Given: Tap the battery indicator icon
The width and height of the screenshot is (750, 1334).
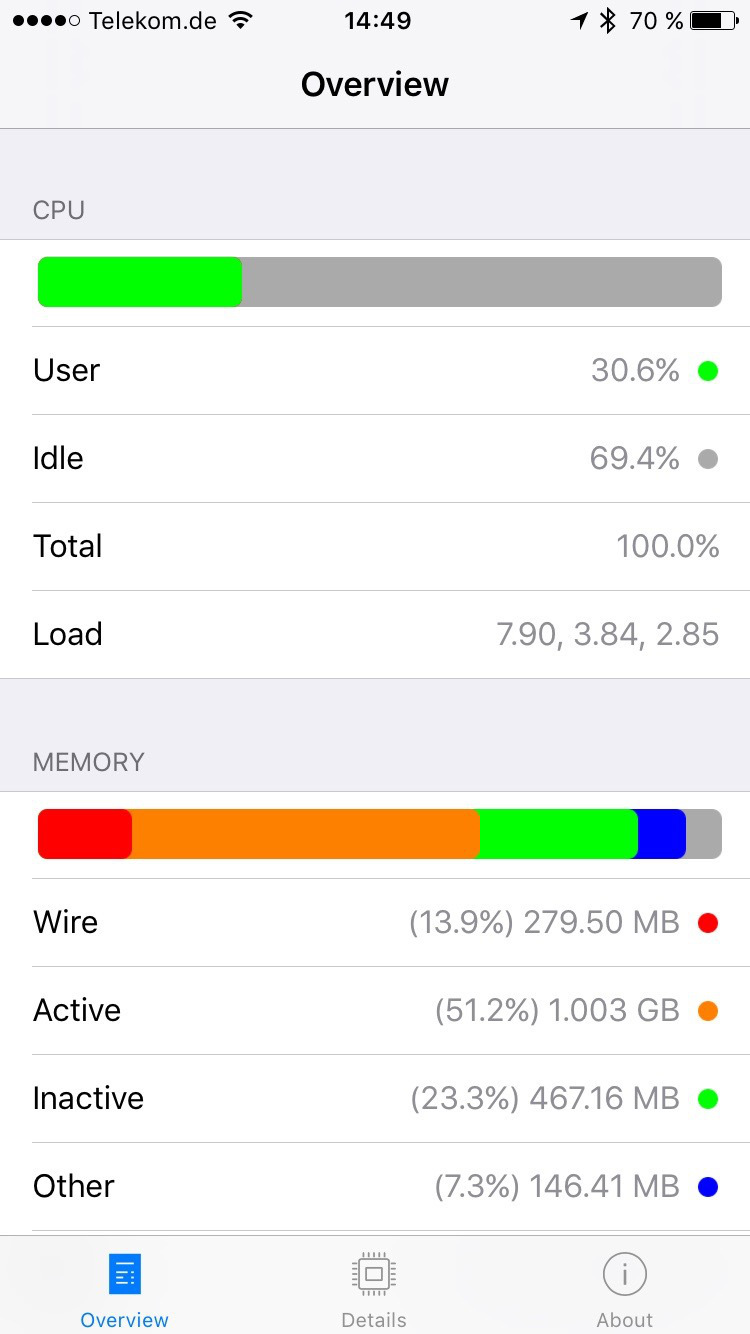Looking at the screenshot, I should pyautogui.click(x=714, y=20).
